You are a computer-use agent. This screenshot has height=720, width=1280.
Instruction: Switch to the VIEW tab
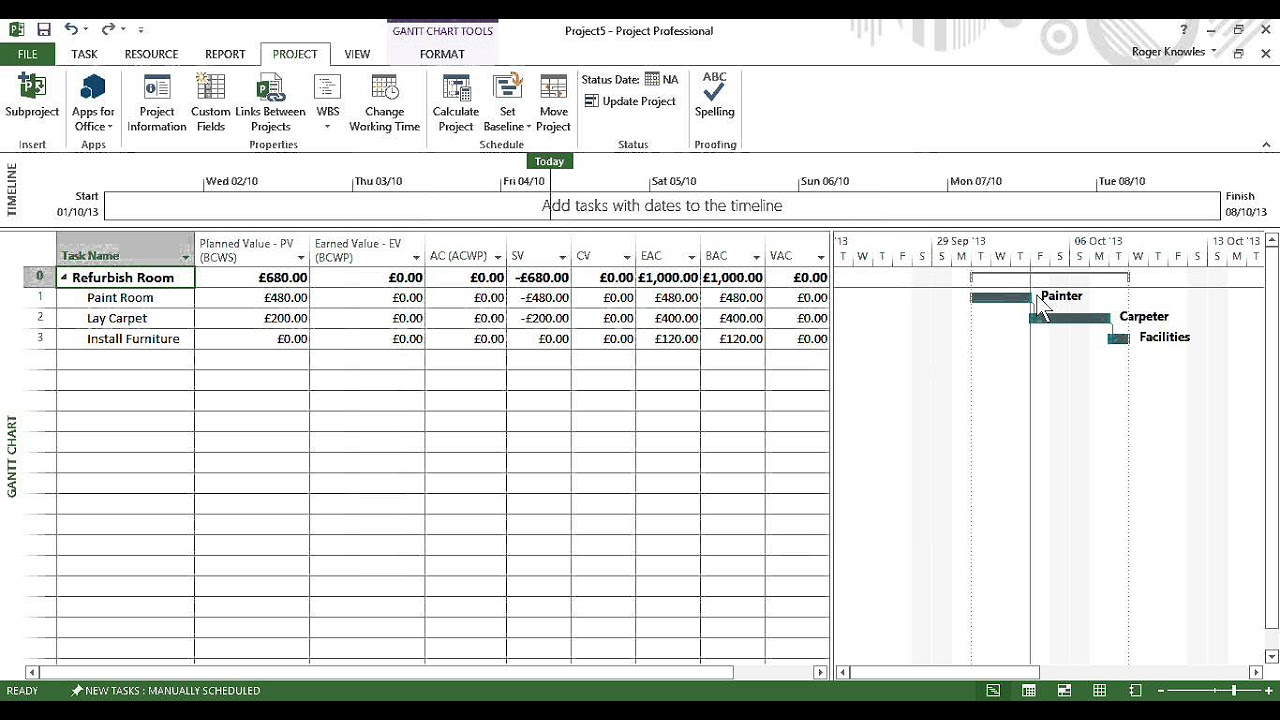(357, 54)
